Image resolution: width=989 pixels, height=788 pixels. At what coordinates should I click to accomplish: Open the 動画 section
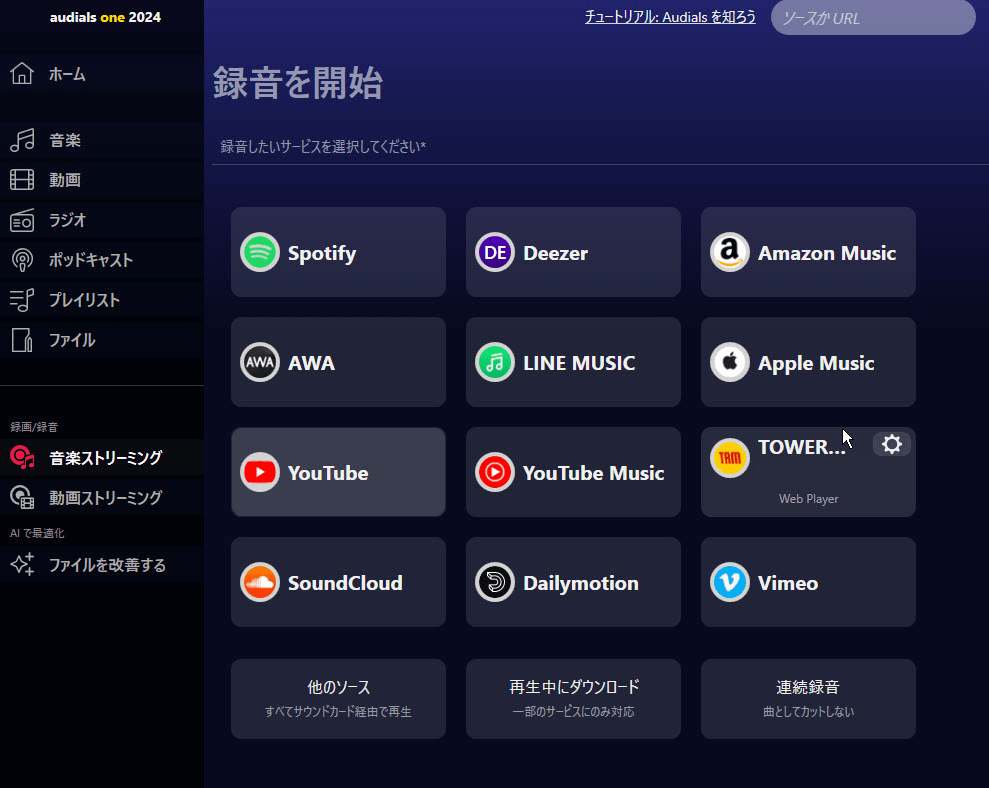[x=102, y=180]
